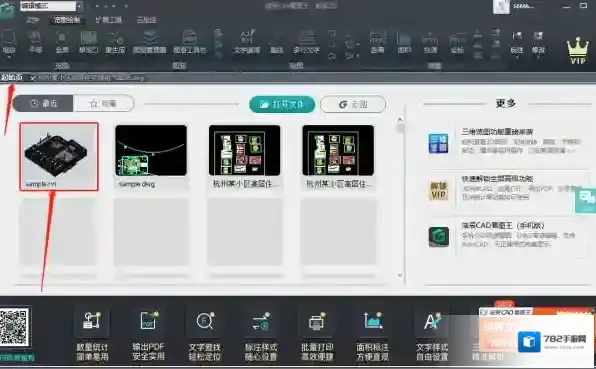Screen dimensions: 596x369
Task: Close the 起始页 tab
Action: (x=33, y=78)
